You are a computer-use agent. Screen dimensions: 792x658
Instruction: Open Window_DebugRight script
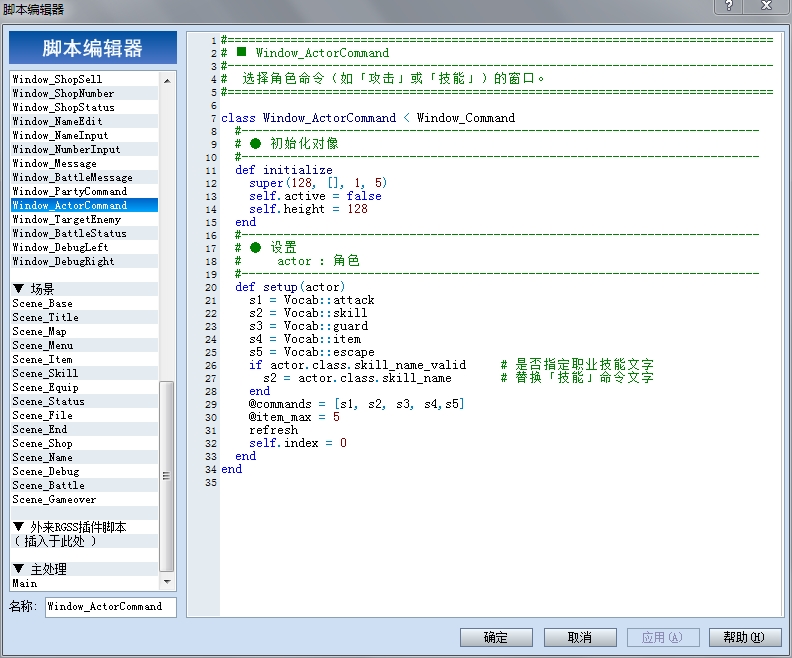pyautogui.click(x=84, y=261)
